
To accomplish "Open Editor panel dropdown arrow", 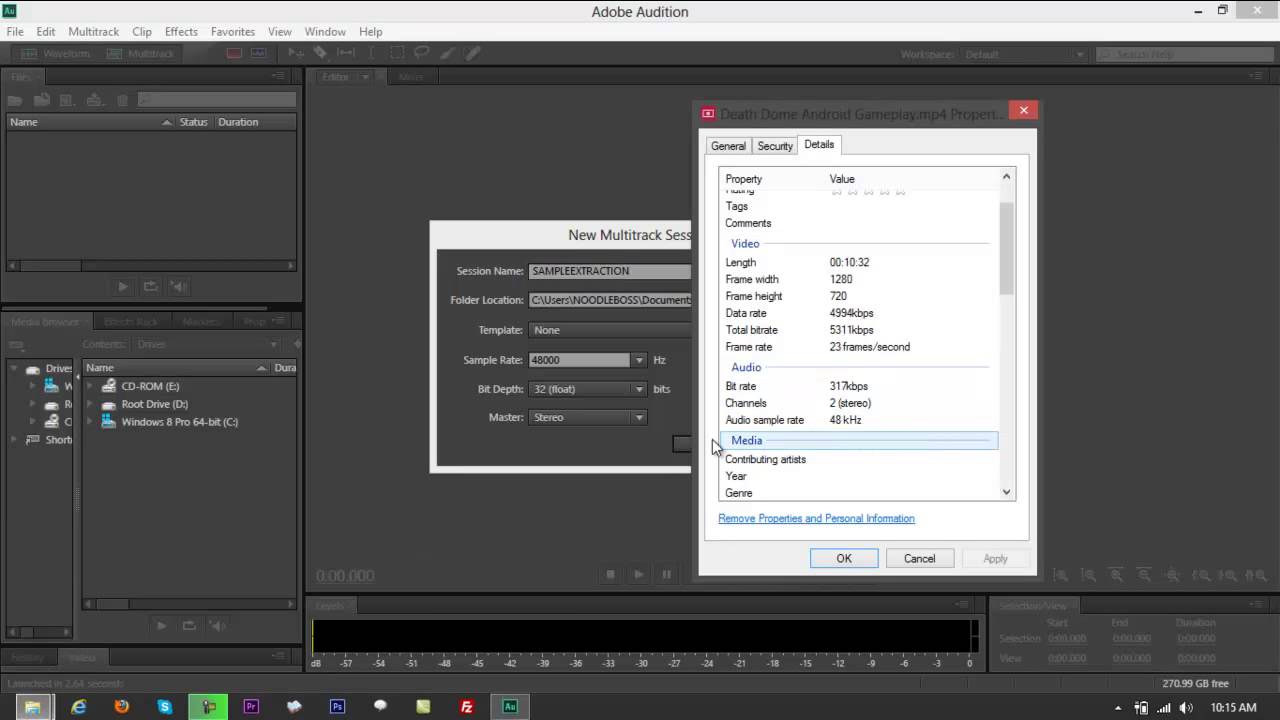I will (x=365, y=77).
